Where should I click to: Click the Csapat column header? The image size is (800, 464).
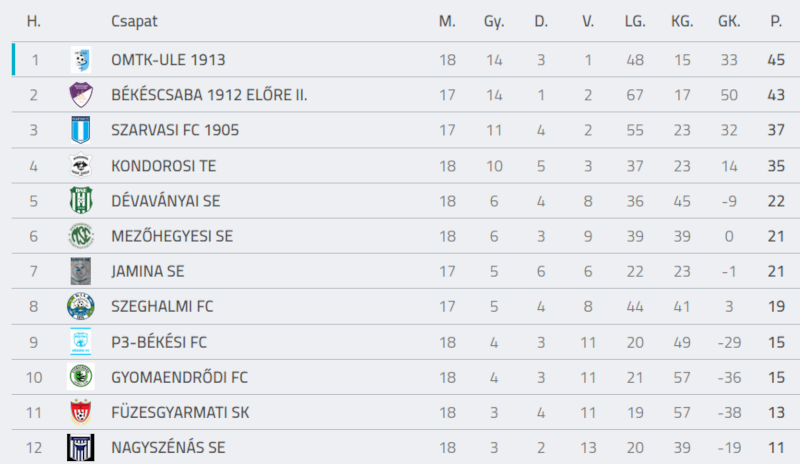[134, 21]
